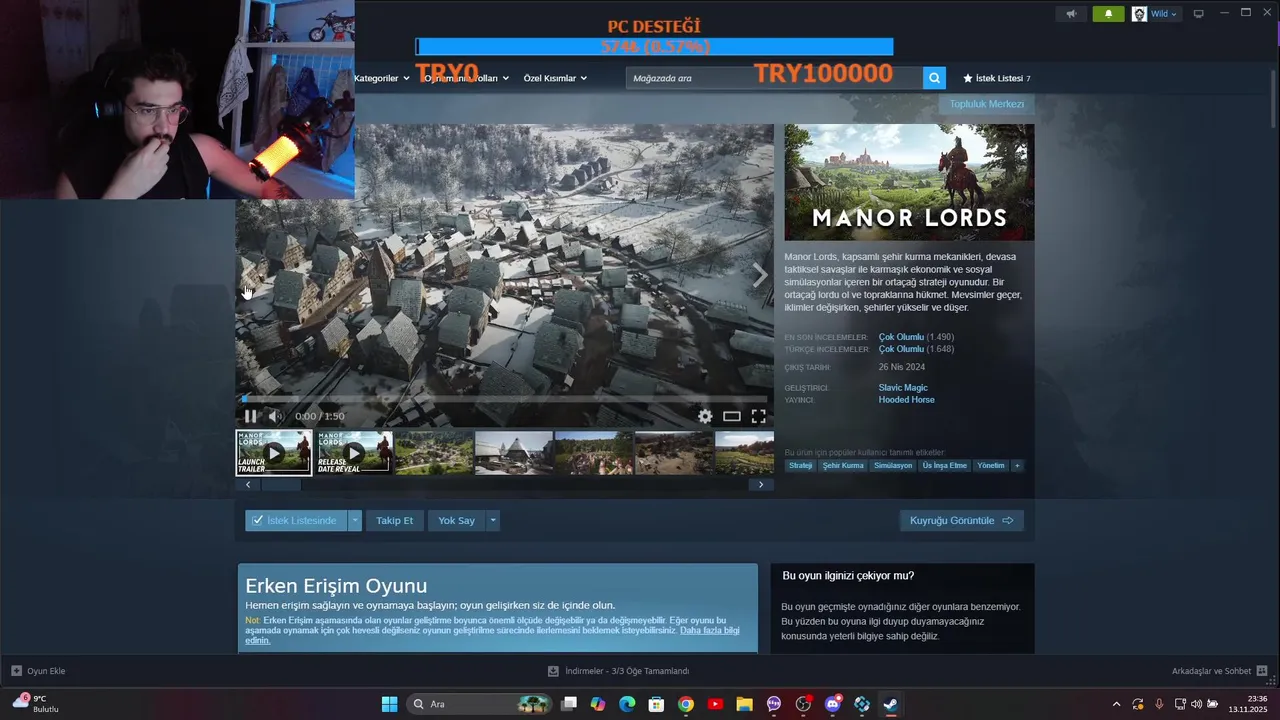Click the Manor Lords header image
This screenshot has height=720, width=1280.
click(x=909, y=182)
